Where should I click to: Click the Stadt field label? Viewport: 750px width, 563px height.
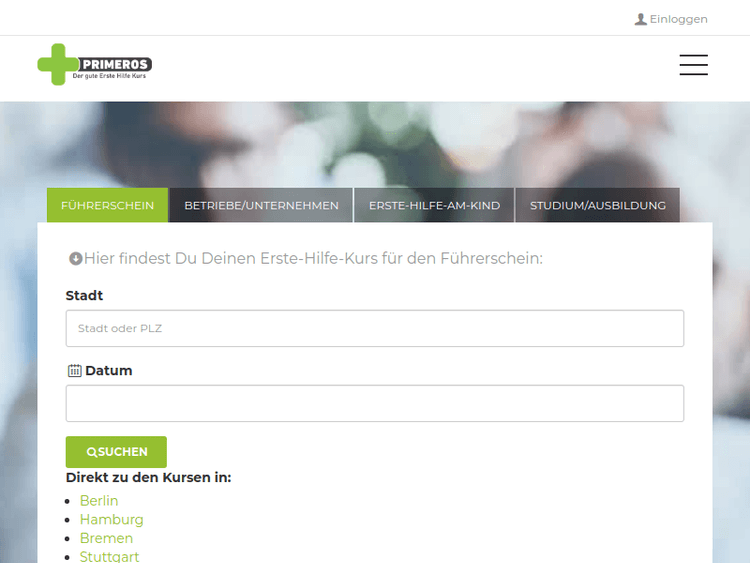pyautogui.click(x=84, y=295)
